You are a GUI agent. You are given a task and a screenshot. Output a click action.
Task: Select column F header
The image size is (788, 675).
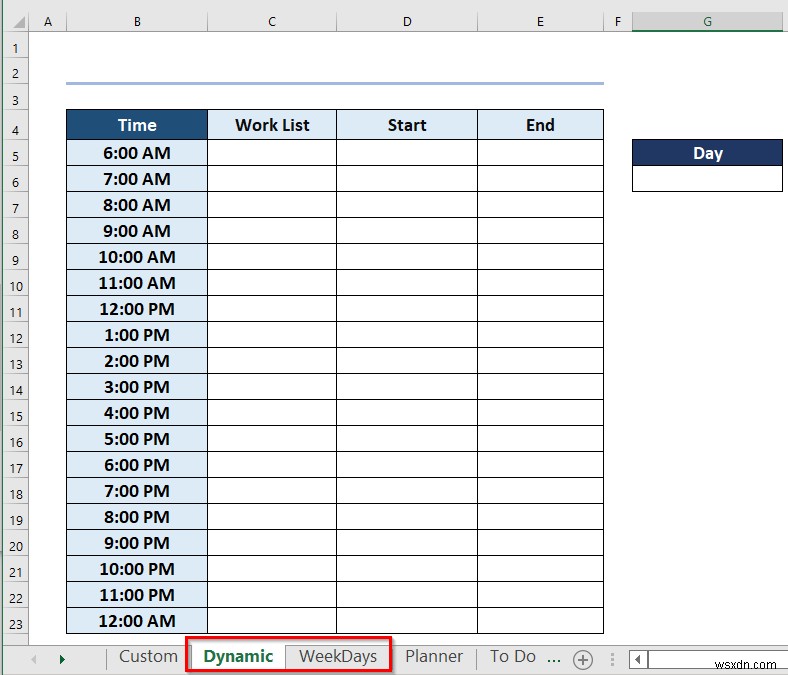[x=618, y=22]
